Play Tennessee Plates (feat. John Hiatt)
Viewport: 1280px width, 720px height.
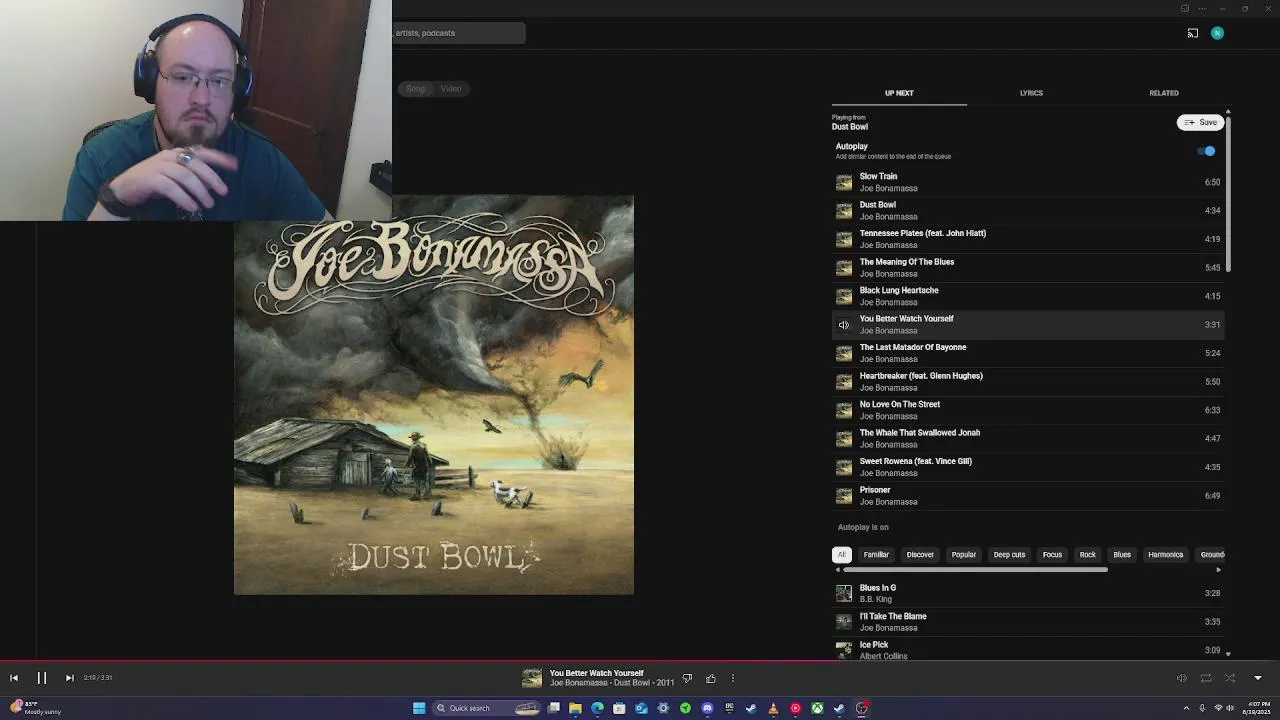coord(1028,239)
